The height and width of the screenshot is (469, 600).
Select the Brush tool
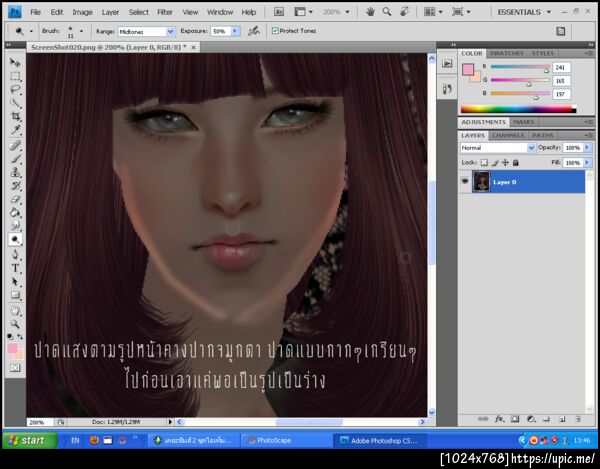(15, 158)
